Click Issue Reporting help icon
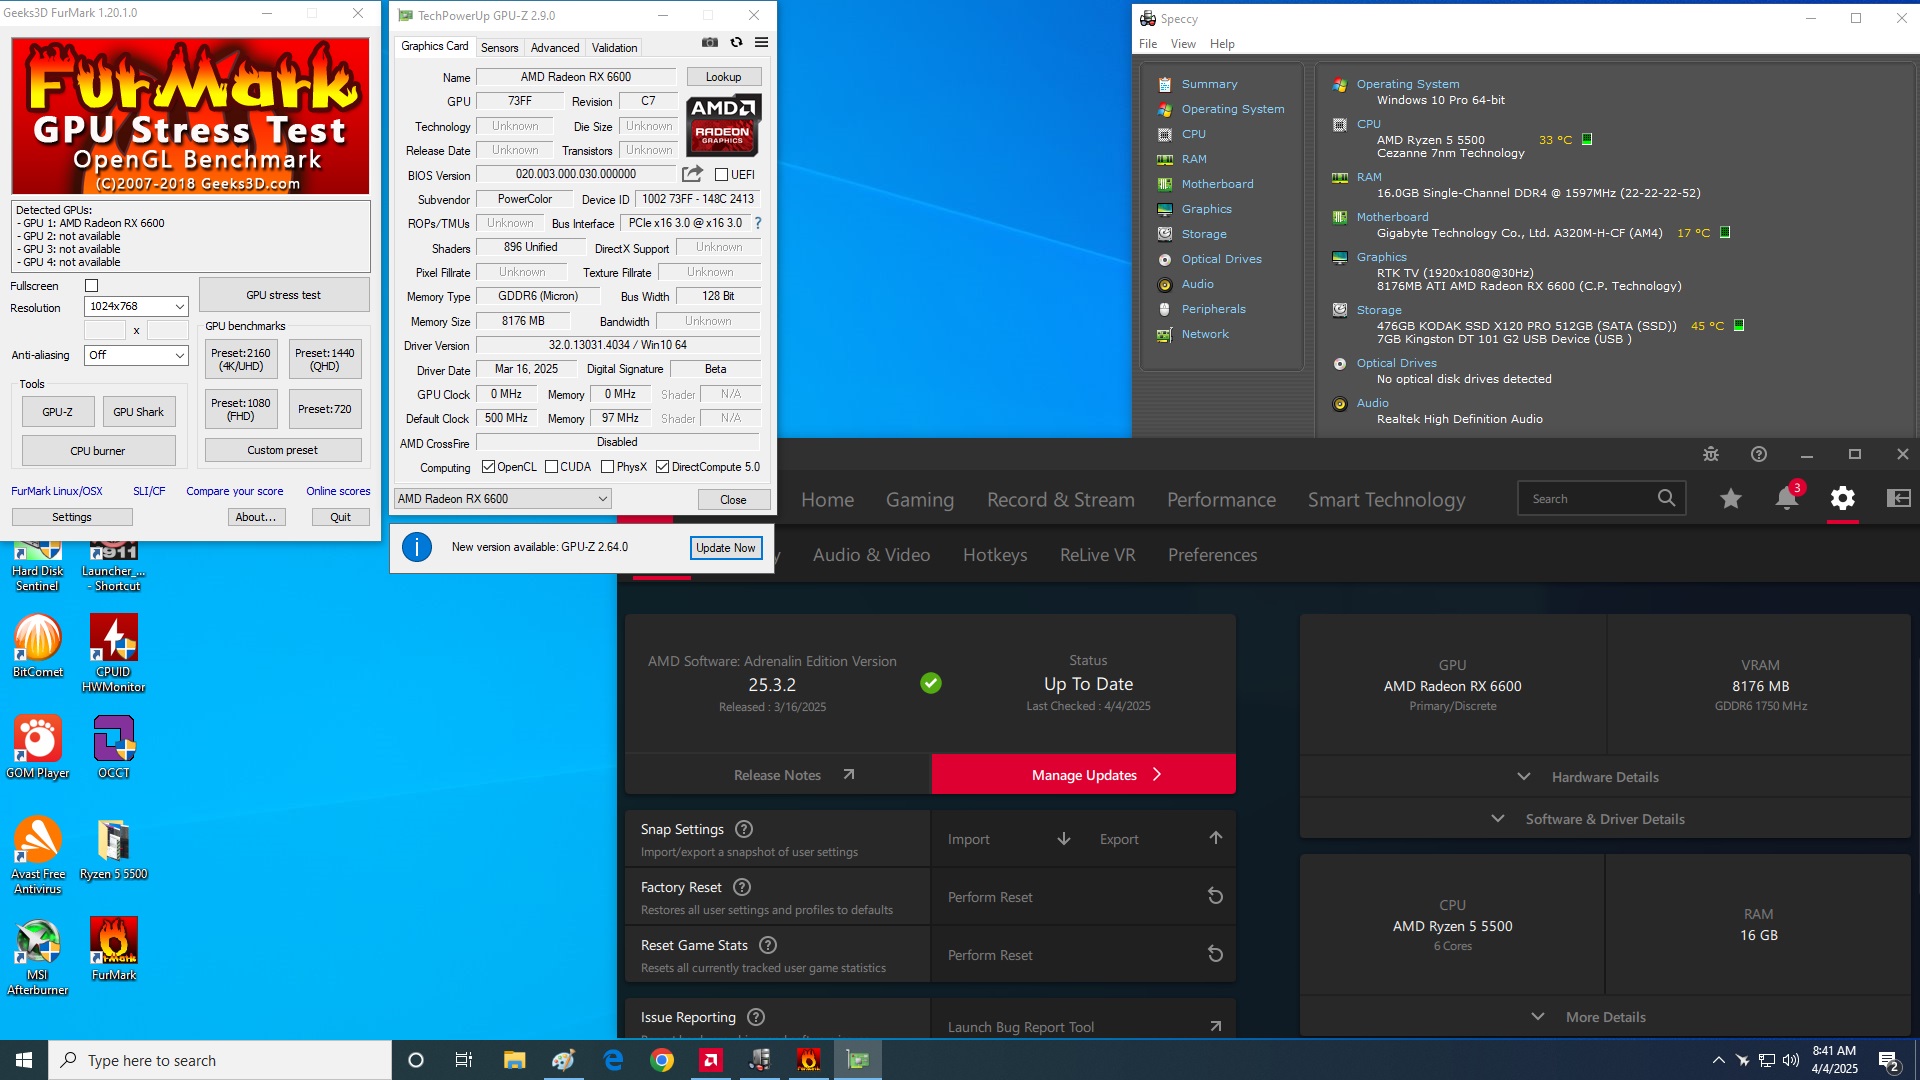1920x1080 pixels. [x=756, y=1017]
